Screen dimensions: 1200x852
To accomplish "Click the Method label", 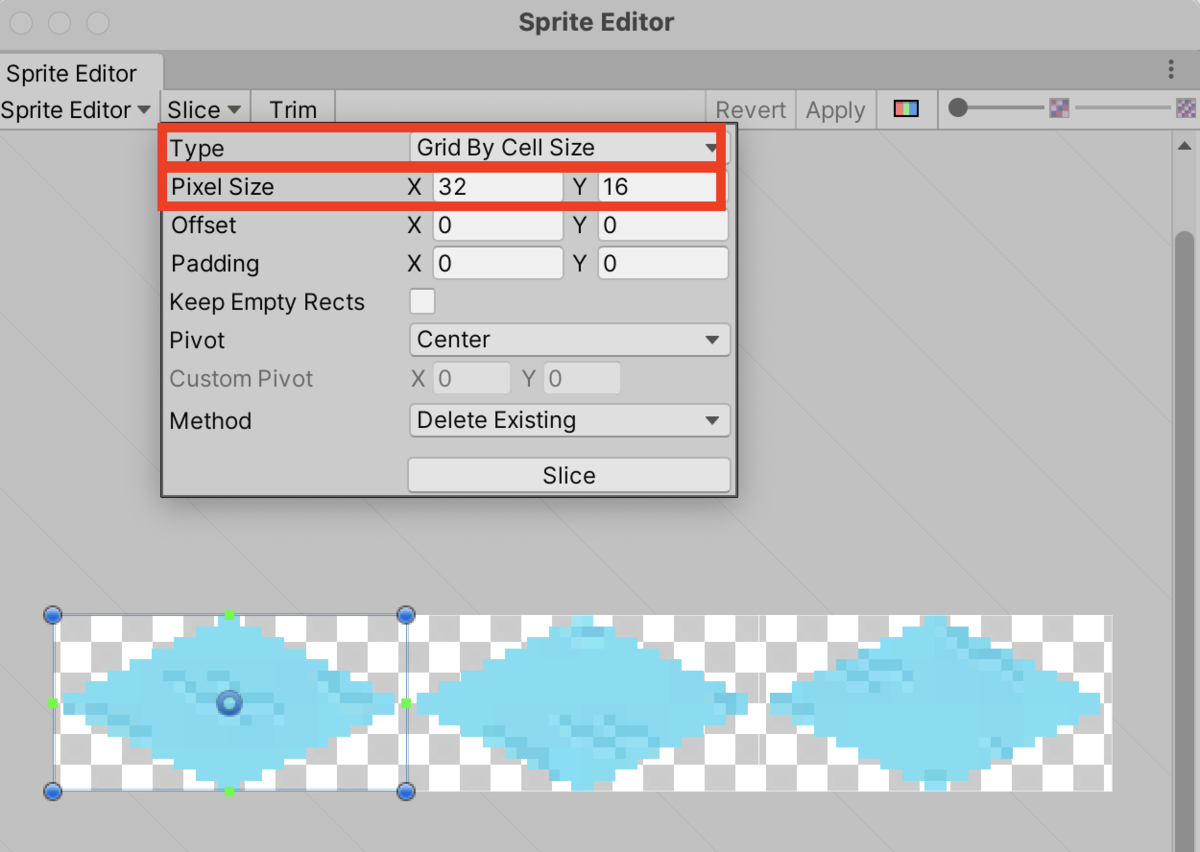I will coord(210,421).
